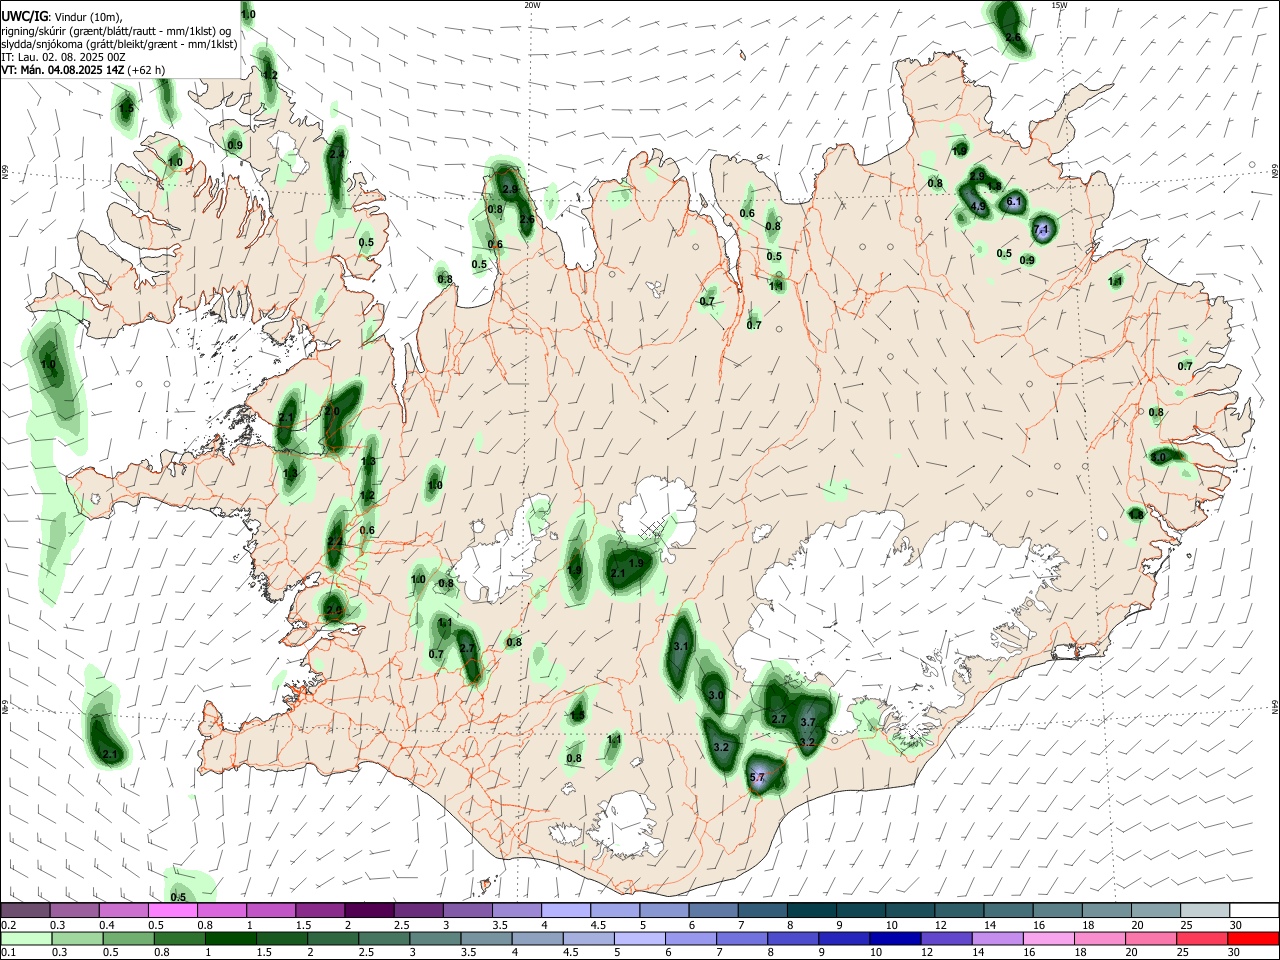Click the 4.9 precipitation label

click(978, 207)
